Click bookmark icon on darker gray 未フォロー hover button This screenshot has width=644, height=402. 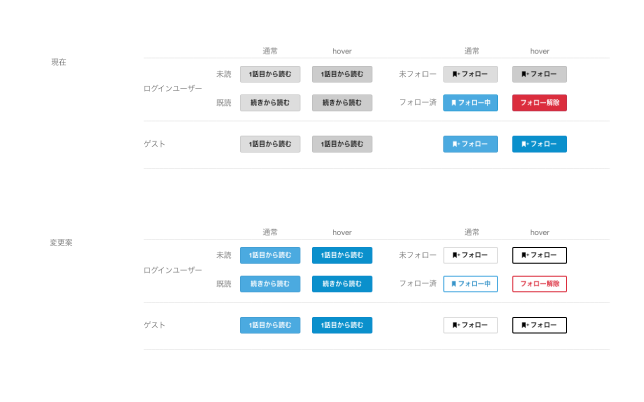click(524, 74)
